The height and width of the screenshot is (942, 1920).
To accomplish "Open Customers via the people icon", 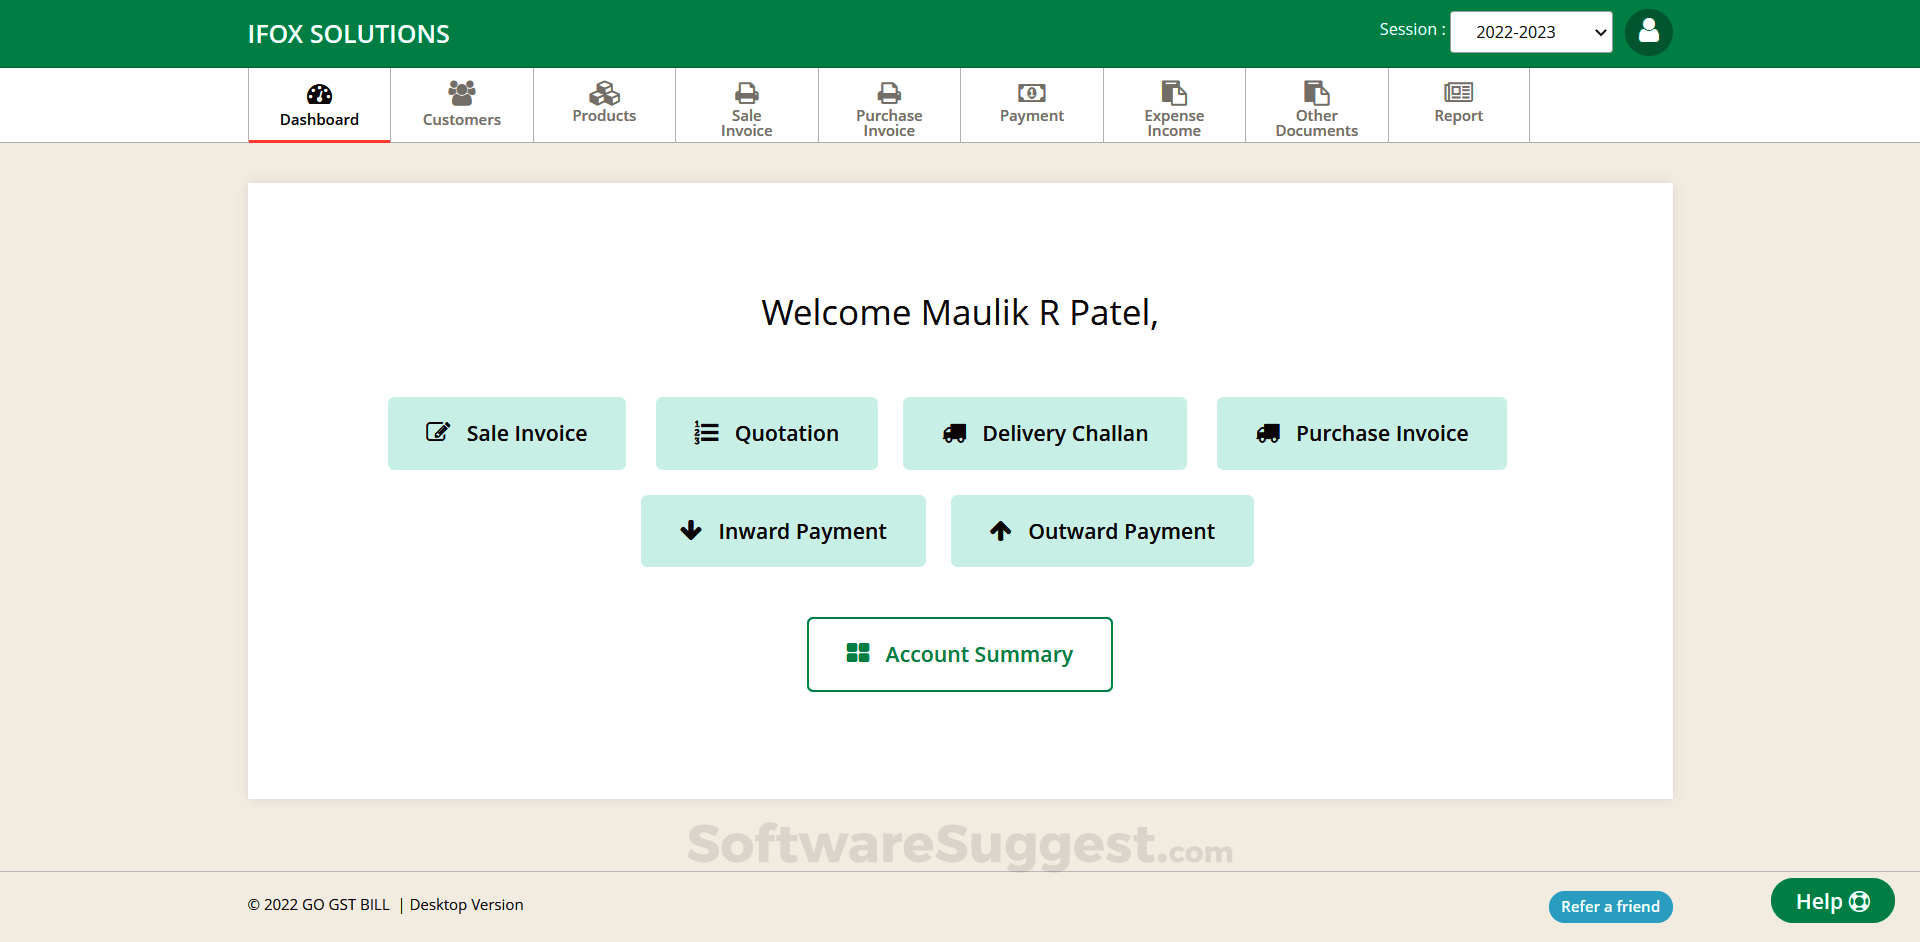I will coord(461,91).
